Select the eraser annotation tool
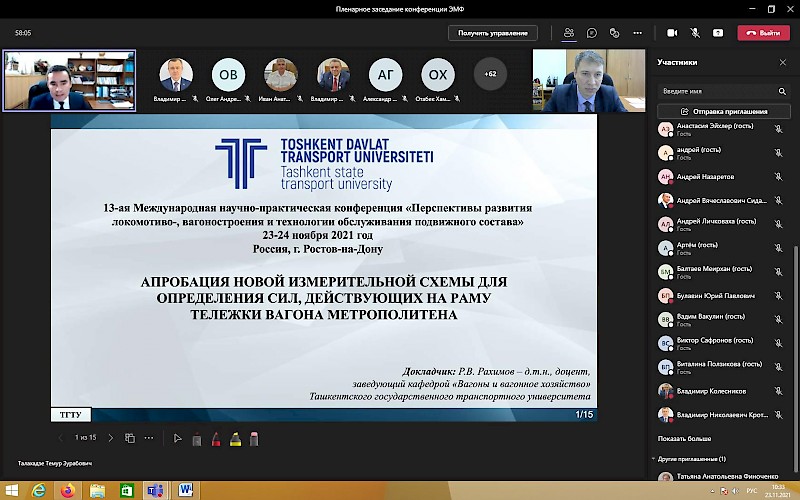The width and height of the screenshot is (800, 500). [254, 438]
